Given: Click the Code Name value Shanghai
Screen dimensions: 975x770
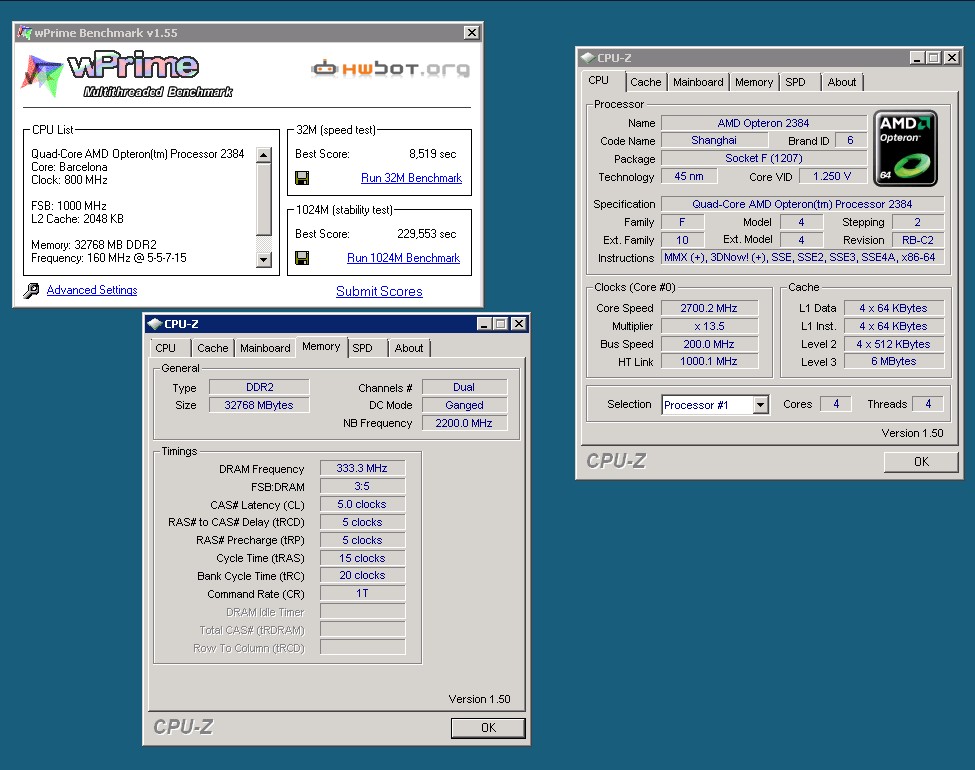Looking at the screenshot, I should click(x=714, y=141).
